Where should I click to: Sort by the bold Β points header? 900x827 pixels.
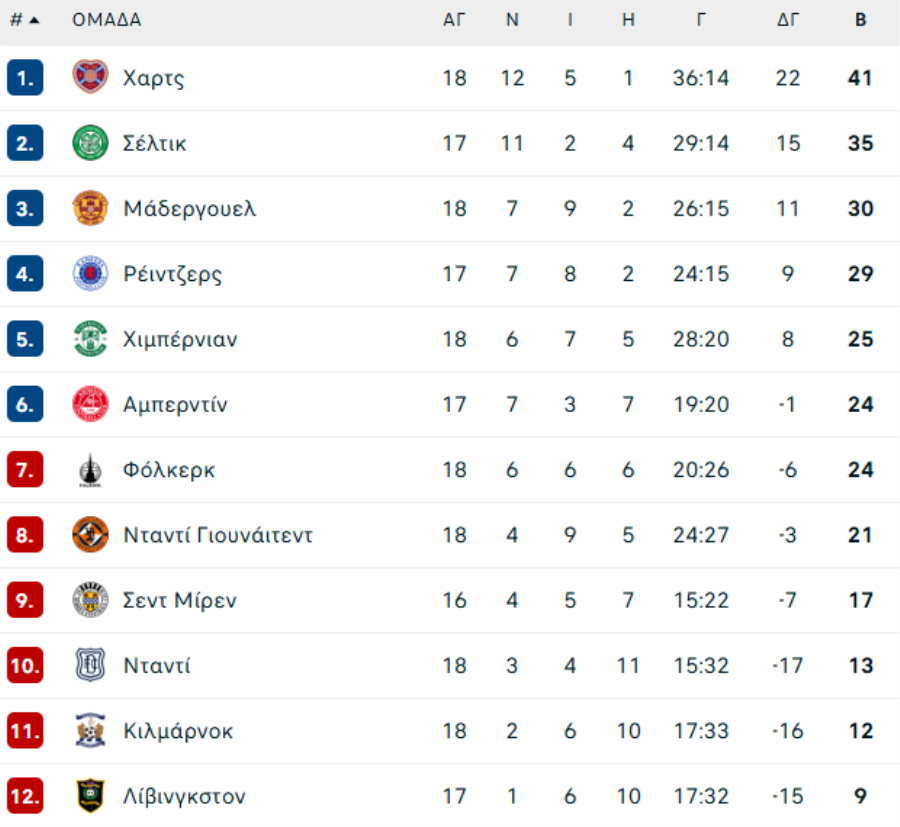(860, 20)
